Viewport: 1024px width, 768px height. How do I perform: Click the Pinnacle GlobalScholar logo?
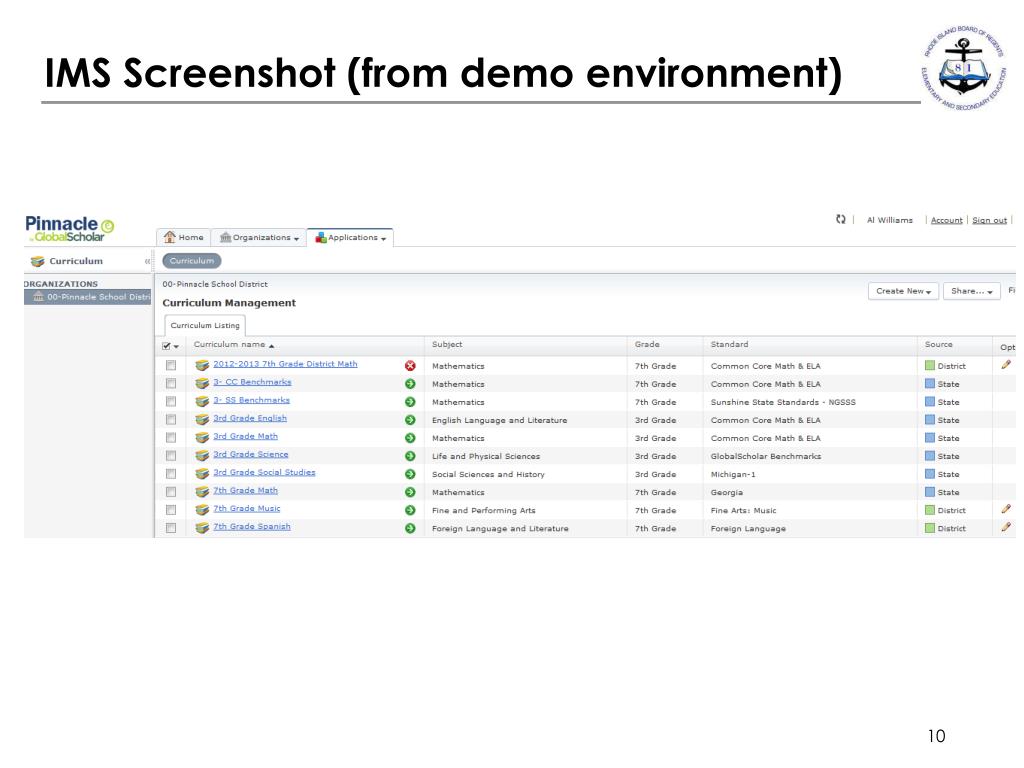tap(69, 229)
